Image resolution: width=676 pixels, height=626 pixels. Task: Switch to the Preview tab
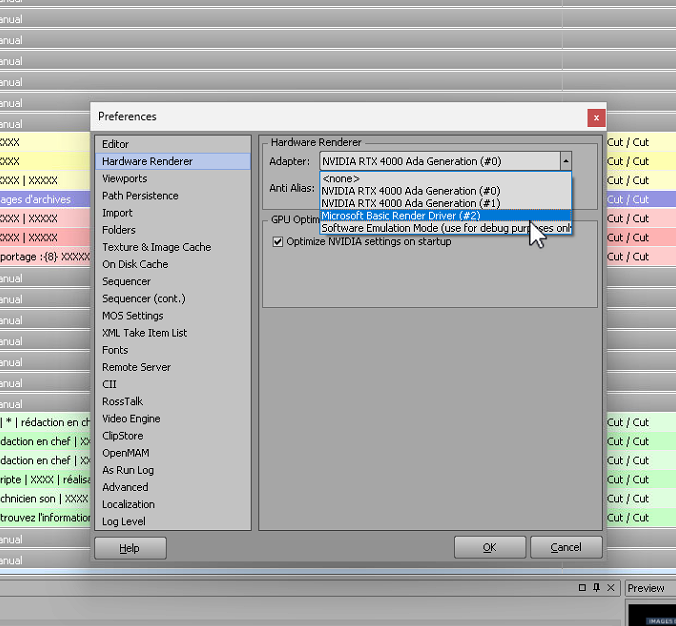pos(646,588)
